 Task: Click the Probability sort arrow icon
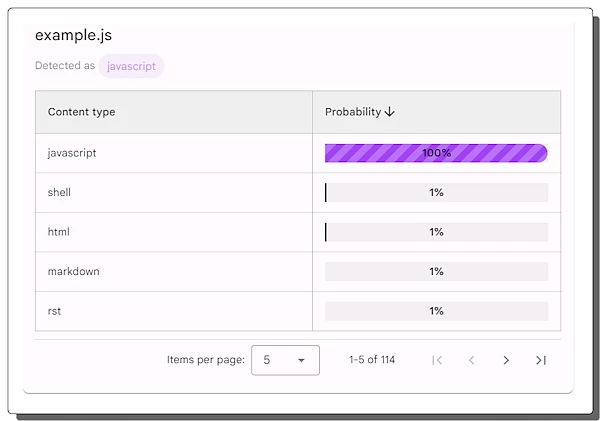click(390, 112)
